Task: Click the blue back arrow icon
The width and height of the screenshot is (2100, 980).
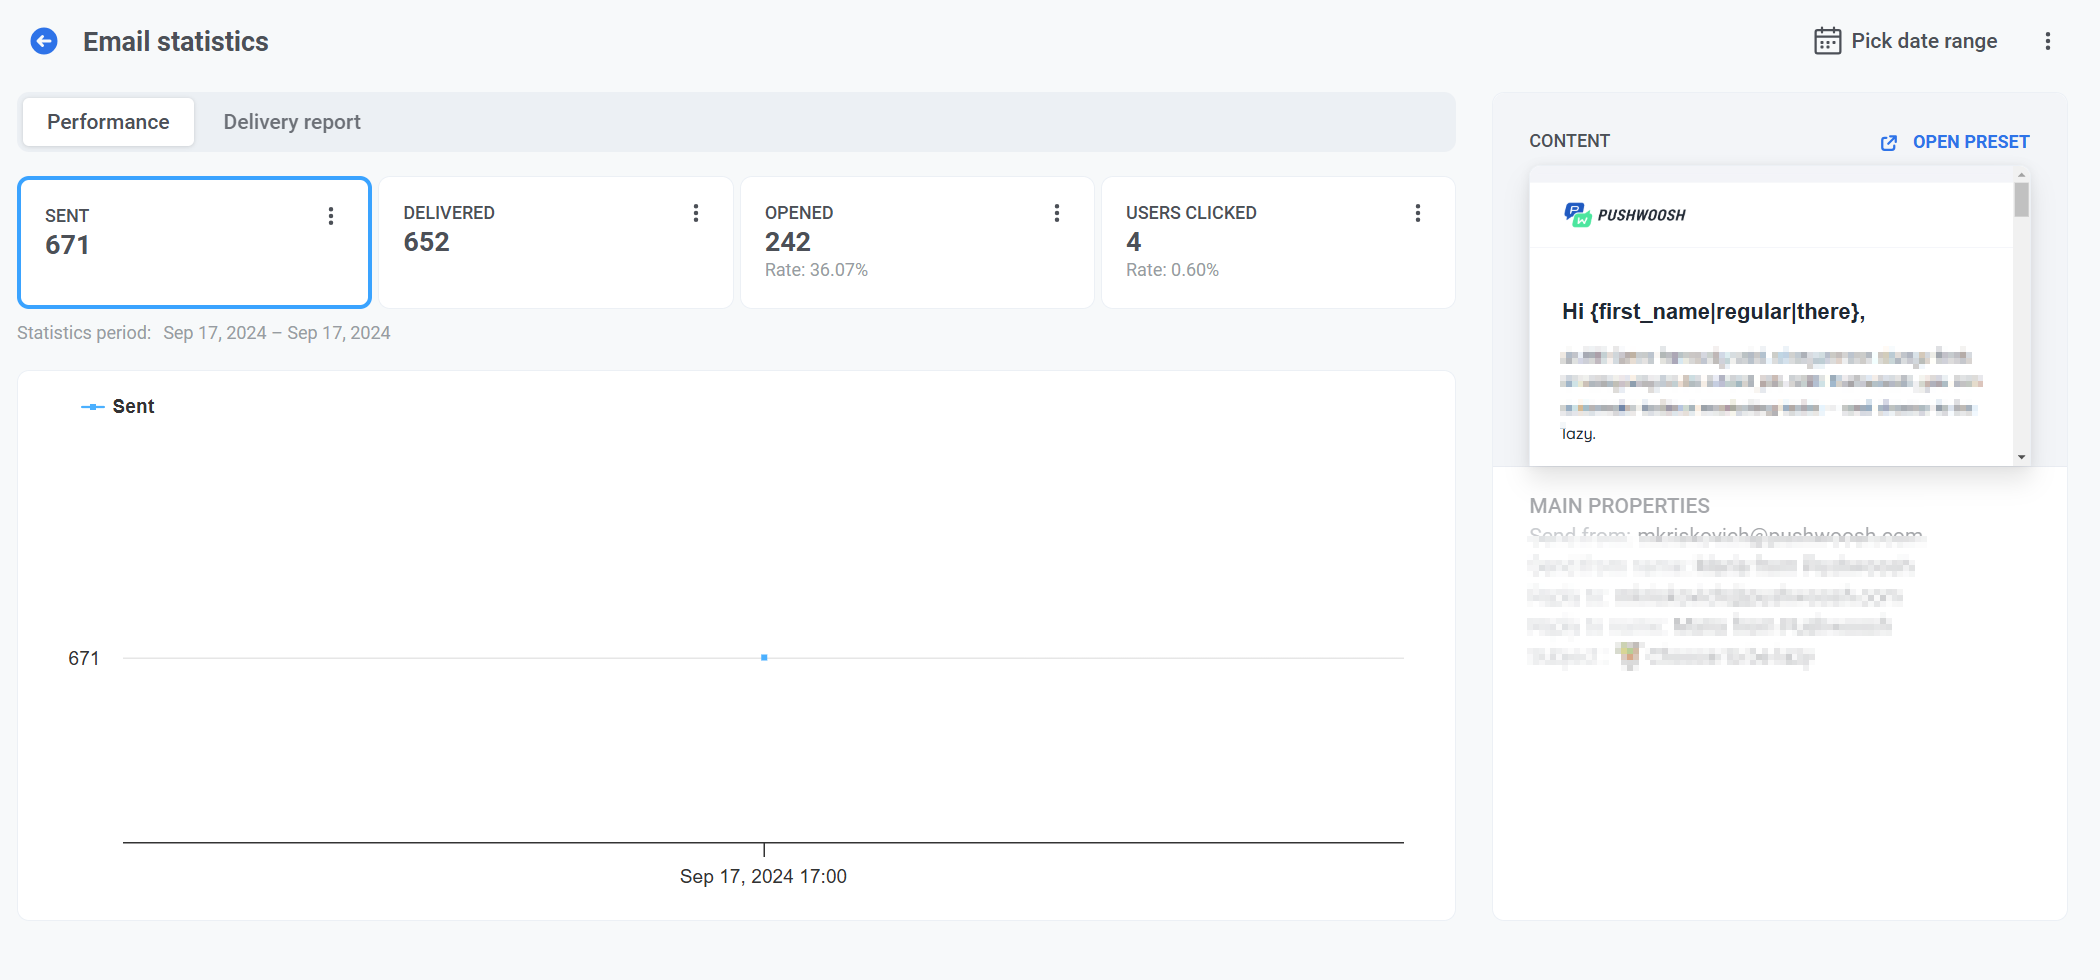Action: pyautogui.click(x=44, y=41)
